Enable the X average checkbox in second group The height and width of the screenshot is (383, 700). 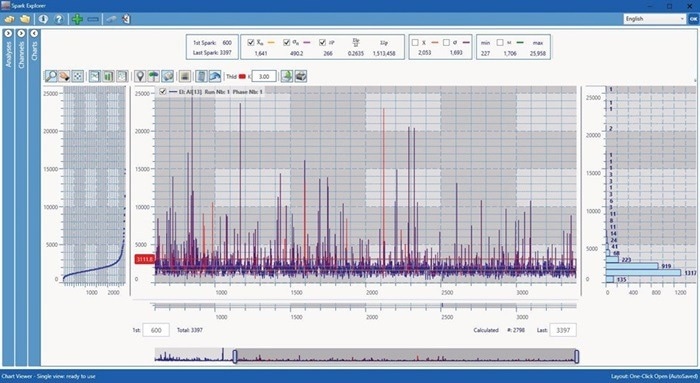pos(415,42)
